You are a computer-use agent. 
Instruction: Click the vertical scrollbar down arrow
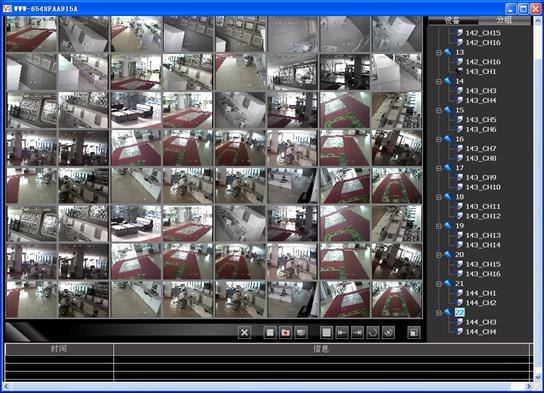tap(538, 377)
